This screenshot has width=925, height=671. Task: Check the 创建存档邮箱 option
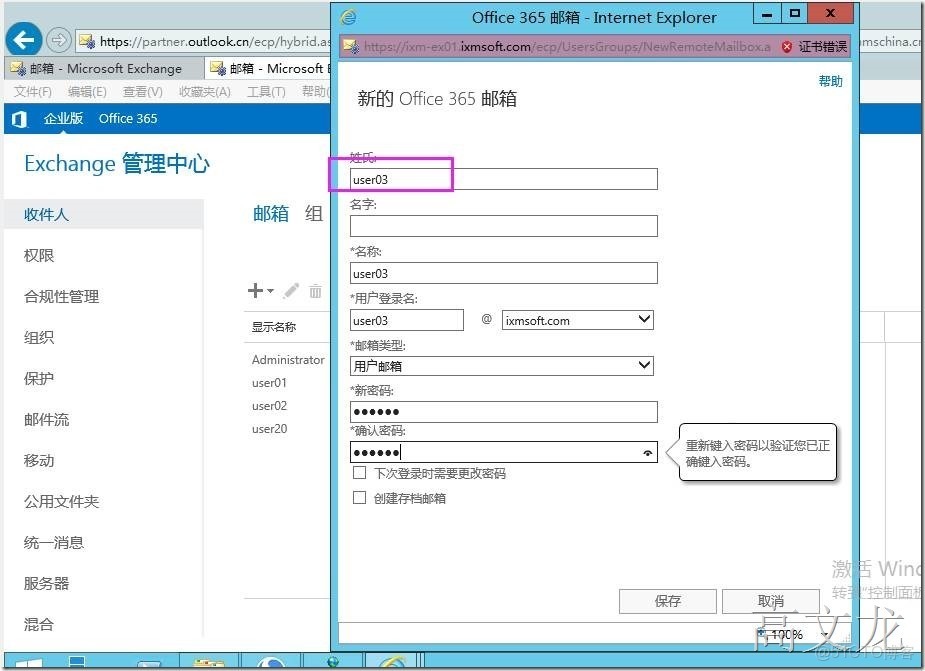(358, 497)
